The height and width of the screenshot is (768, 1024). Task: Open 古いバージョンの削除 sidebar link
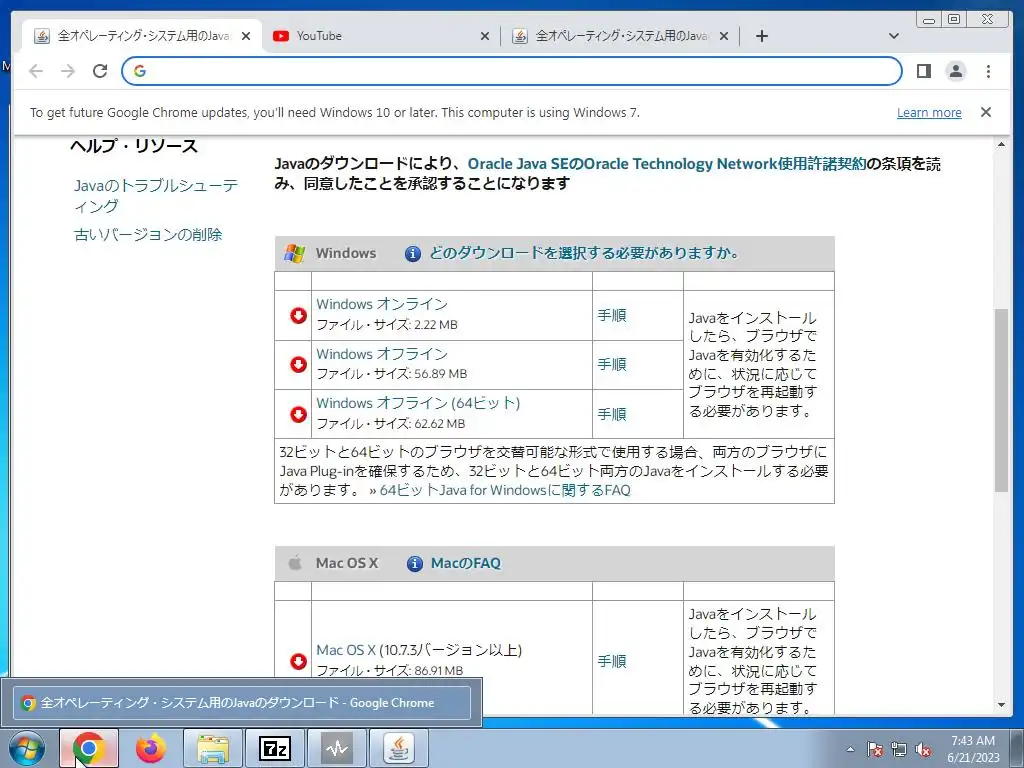point(148,234)
